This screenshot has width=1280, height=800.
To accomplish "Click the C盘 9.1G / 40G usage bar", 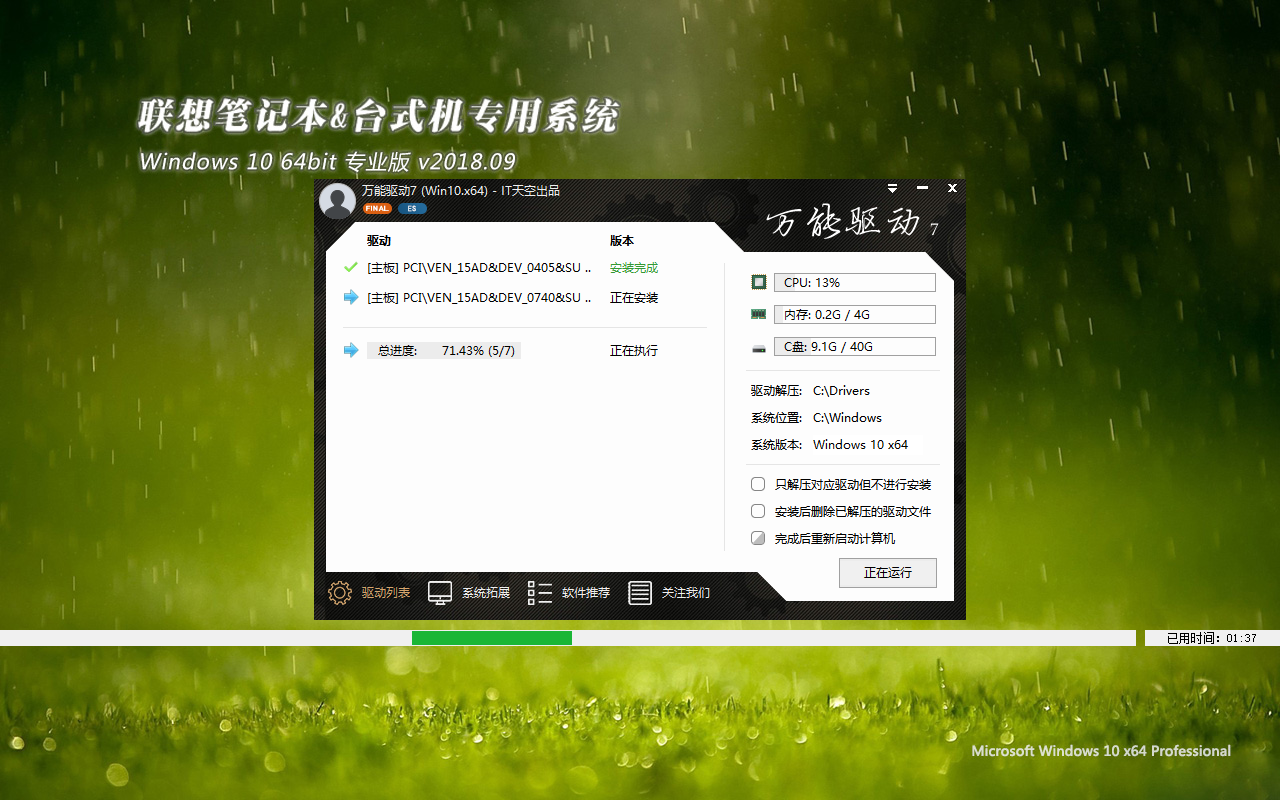I will 855,347.
